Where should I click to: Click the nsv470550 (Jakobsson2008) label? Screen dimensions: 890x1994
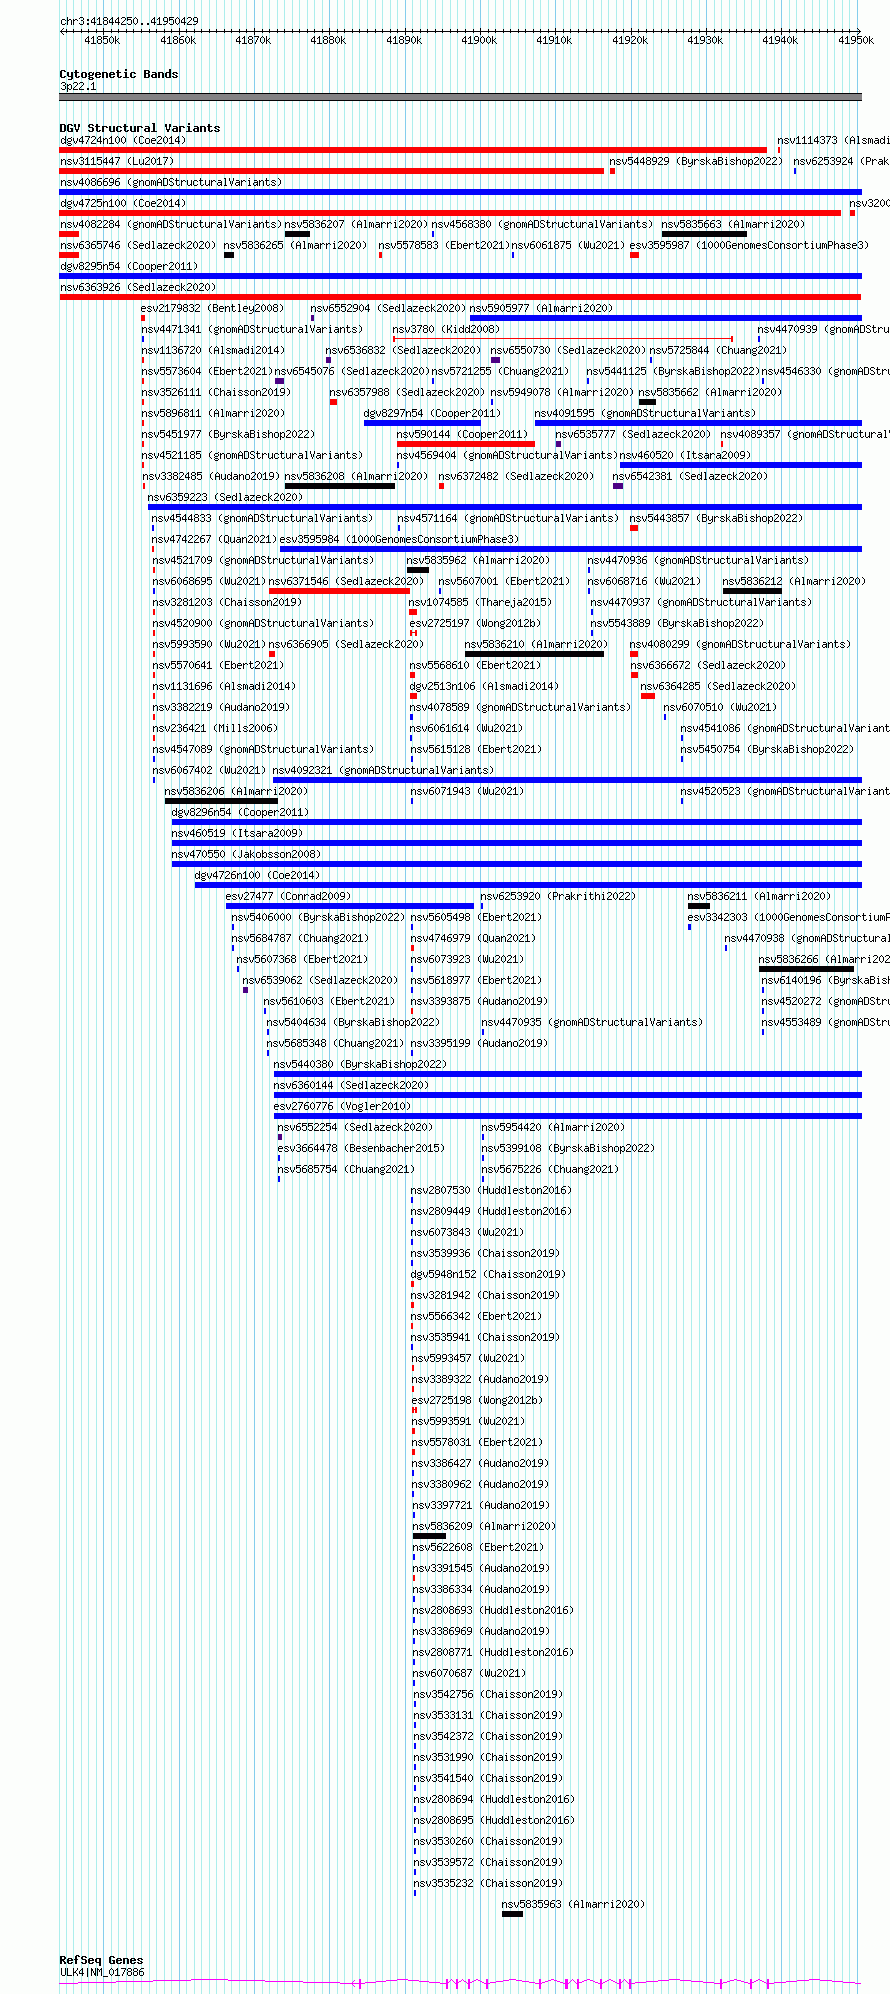(246, 854)
